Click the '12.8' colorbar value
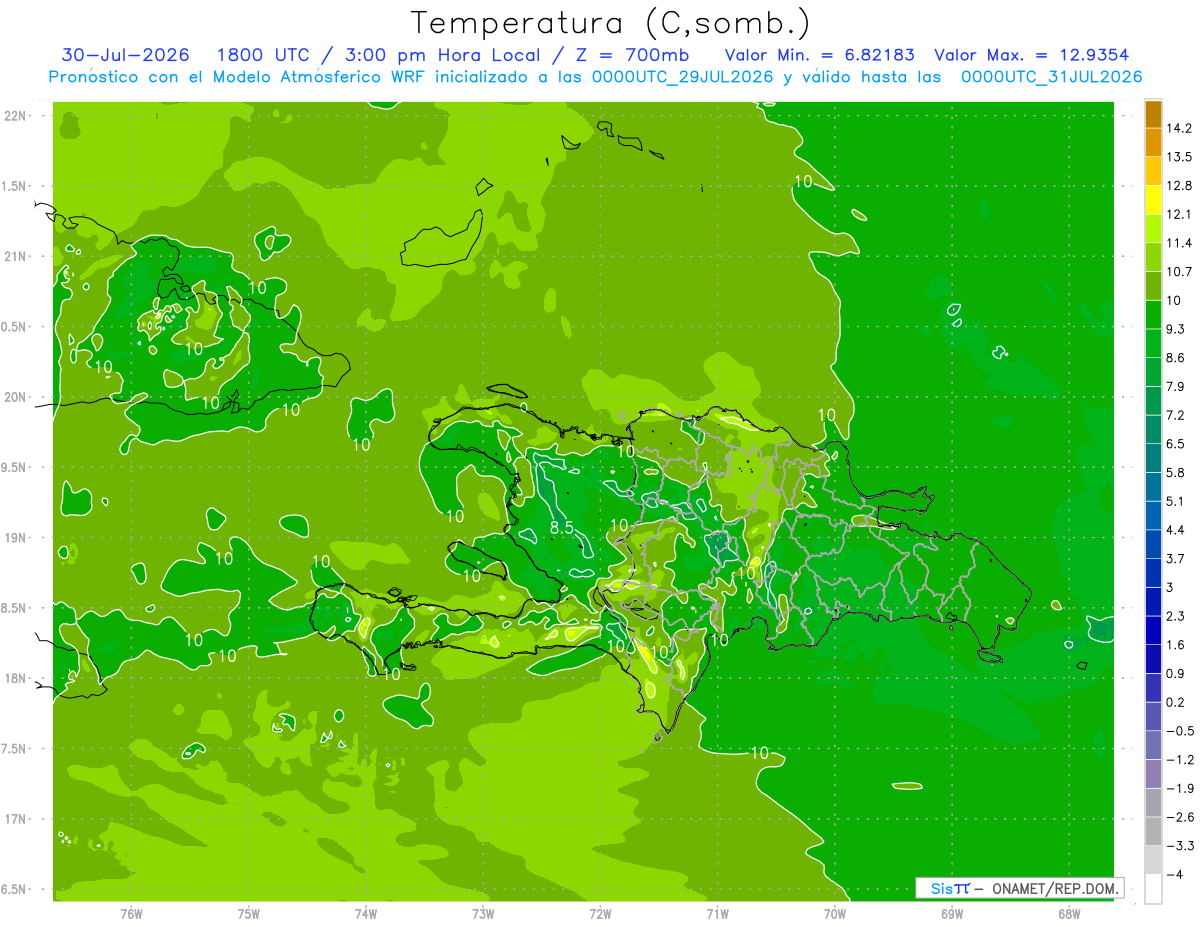Image resolution: width=1200 pixels, height=927 pixels. (1179, 186)
